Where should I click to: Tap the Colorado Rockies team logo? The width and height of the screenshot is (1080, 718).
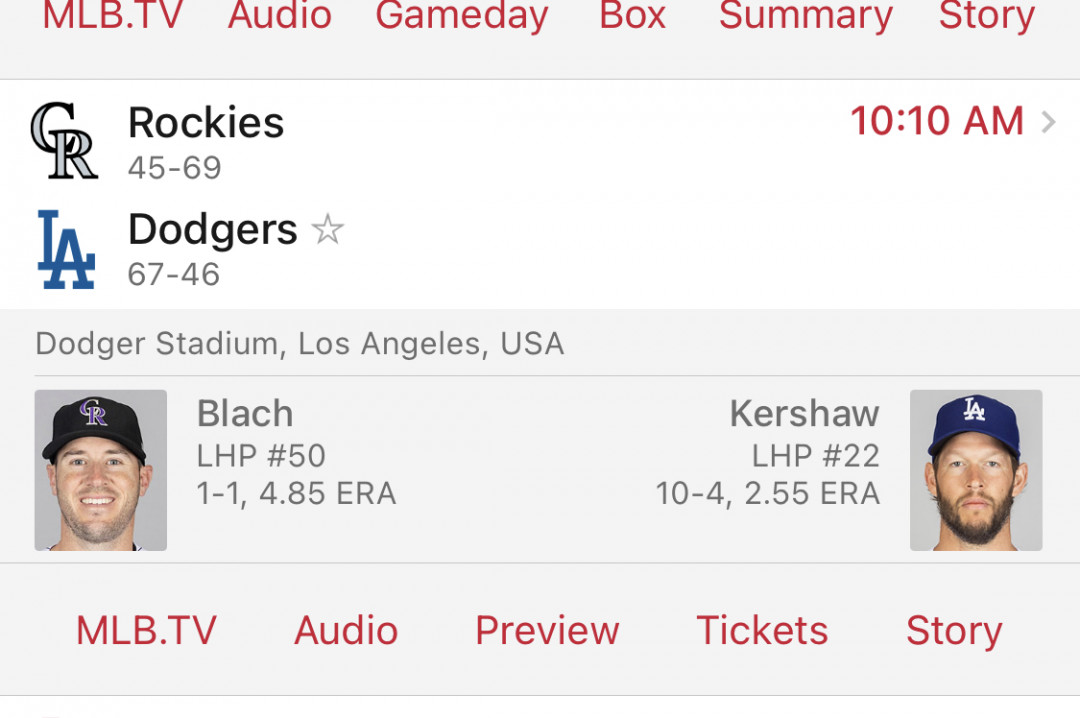(64, 141)
